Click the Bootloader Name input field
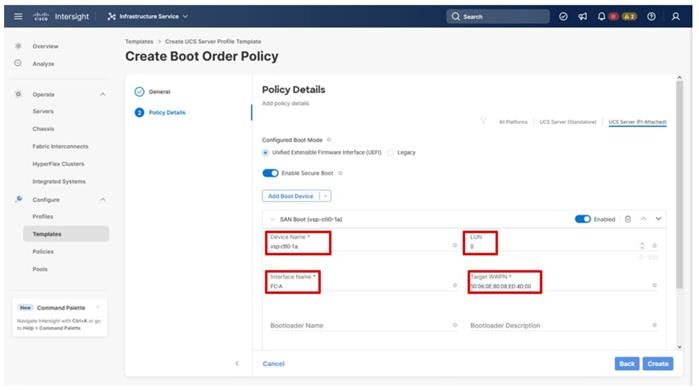 coord(359,325)
